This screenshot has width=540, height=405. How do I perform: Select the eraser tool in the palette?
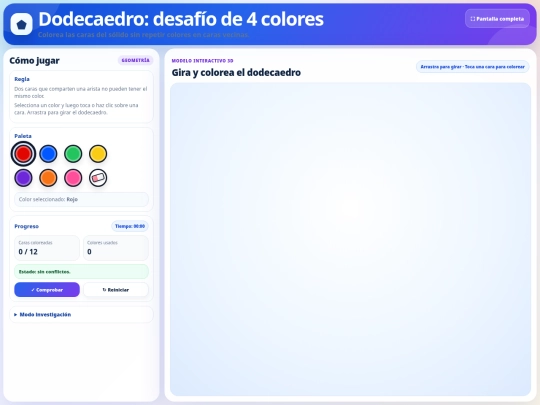(98, 178)
